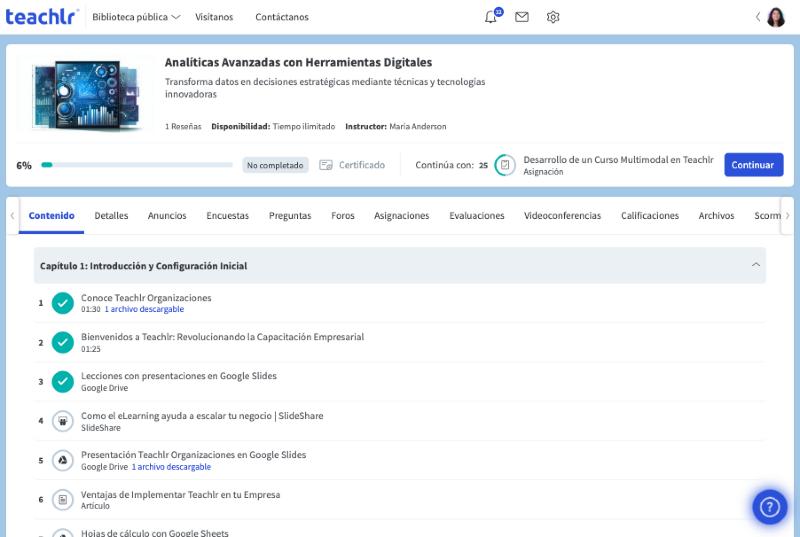Open the 1 Reseñas link
This screenshot has width=800, height=537.
coord(183,126)
